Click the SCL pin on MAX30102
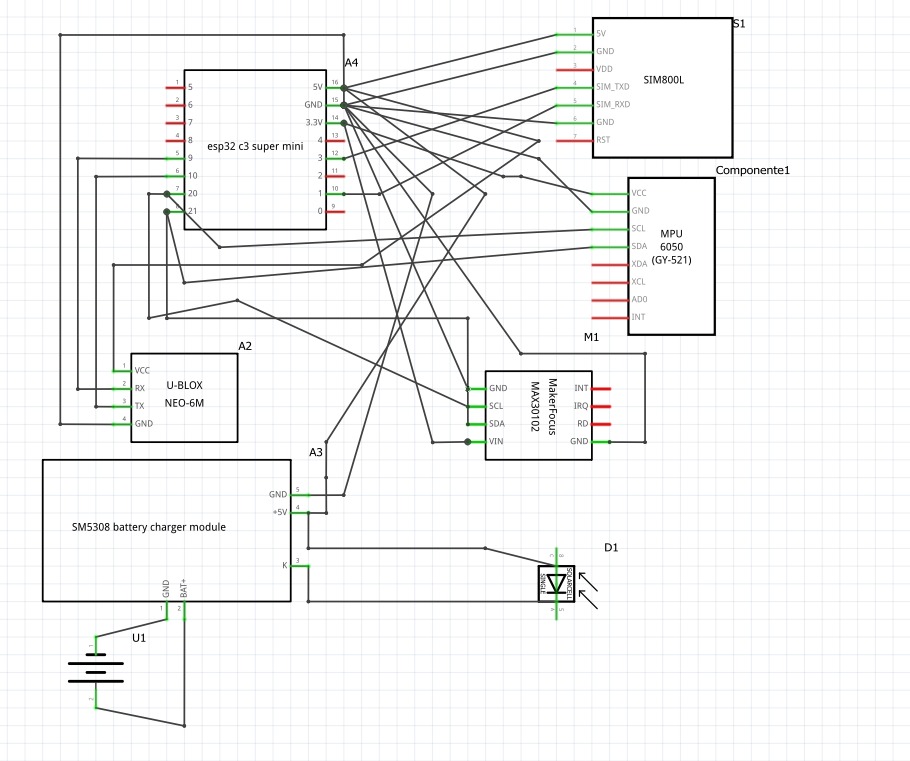910x761 pixels. (x=476, y=406)
